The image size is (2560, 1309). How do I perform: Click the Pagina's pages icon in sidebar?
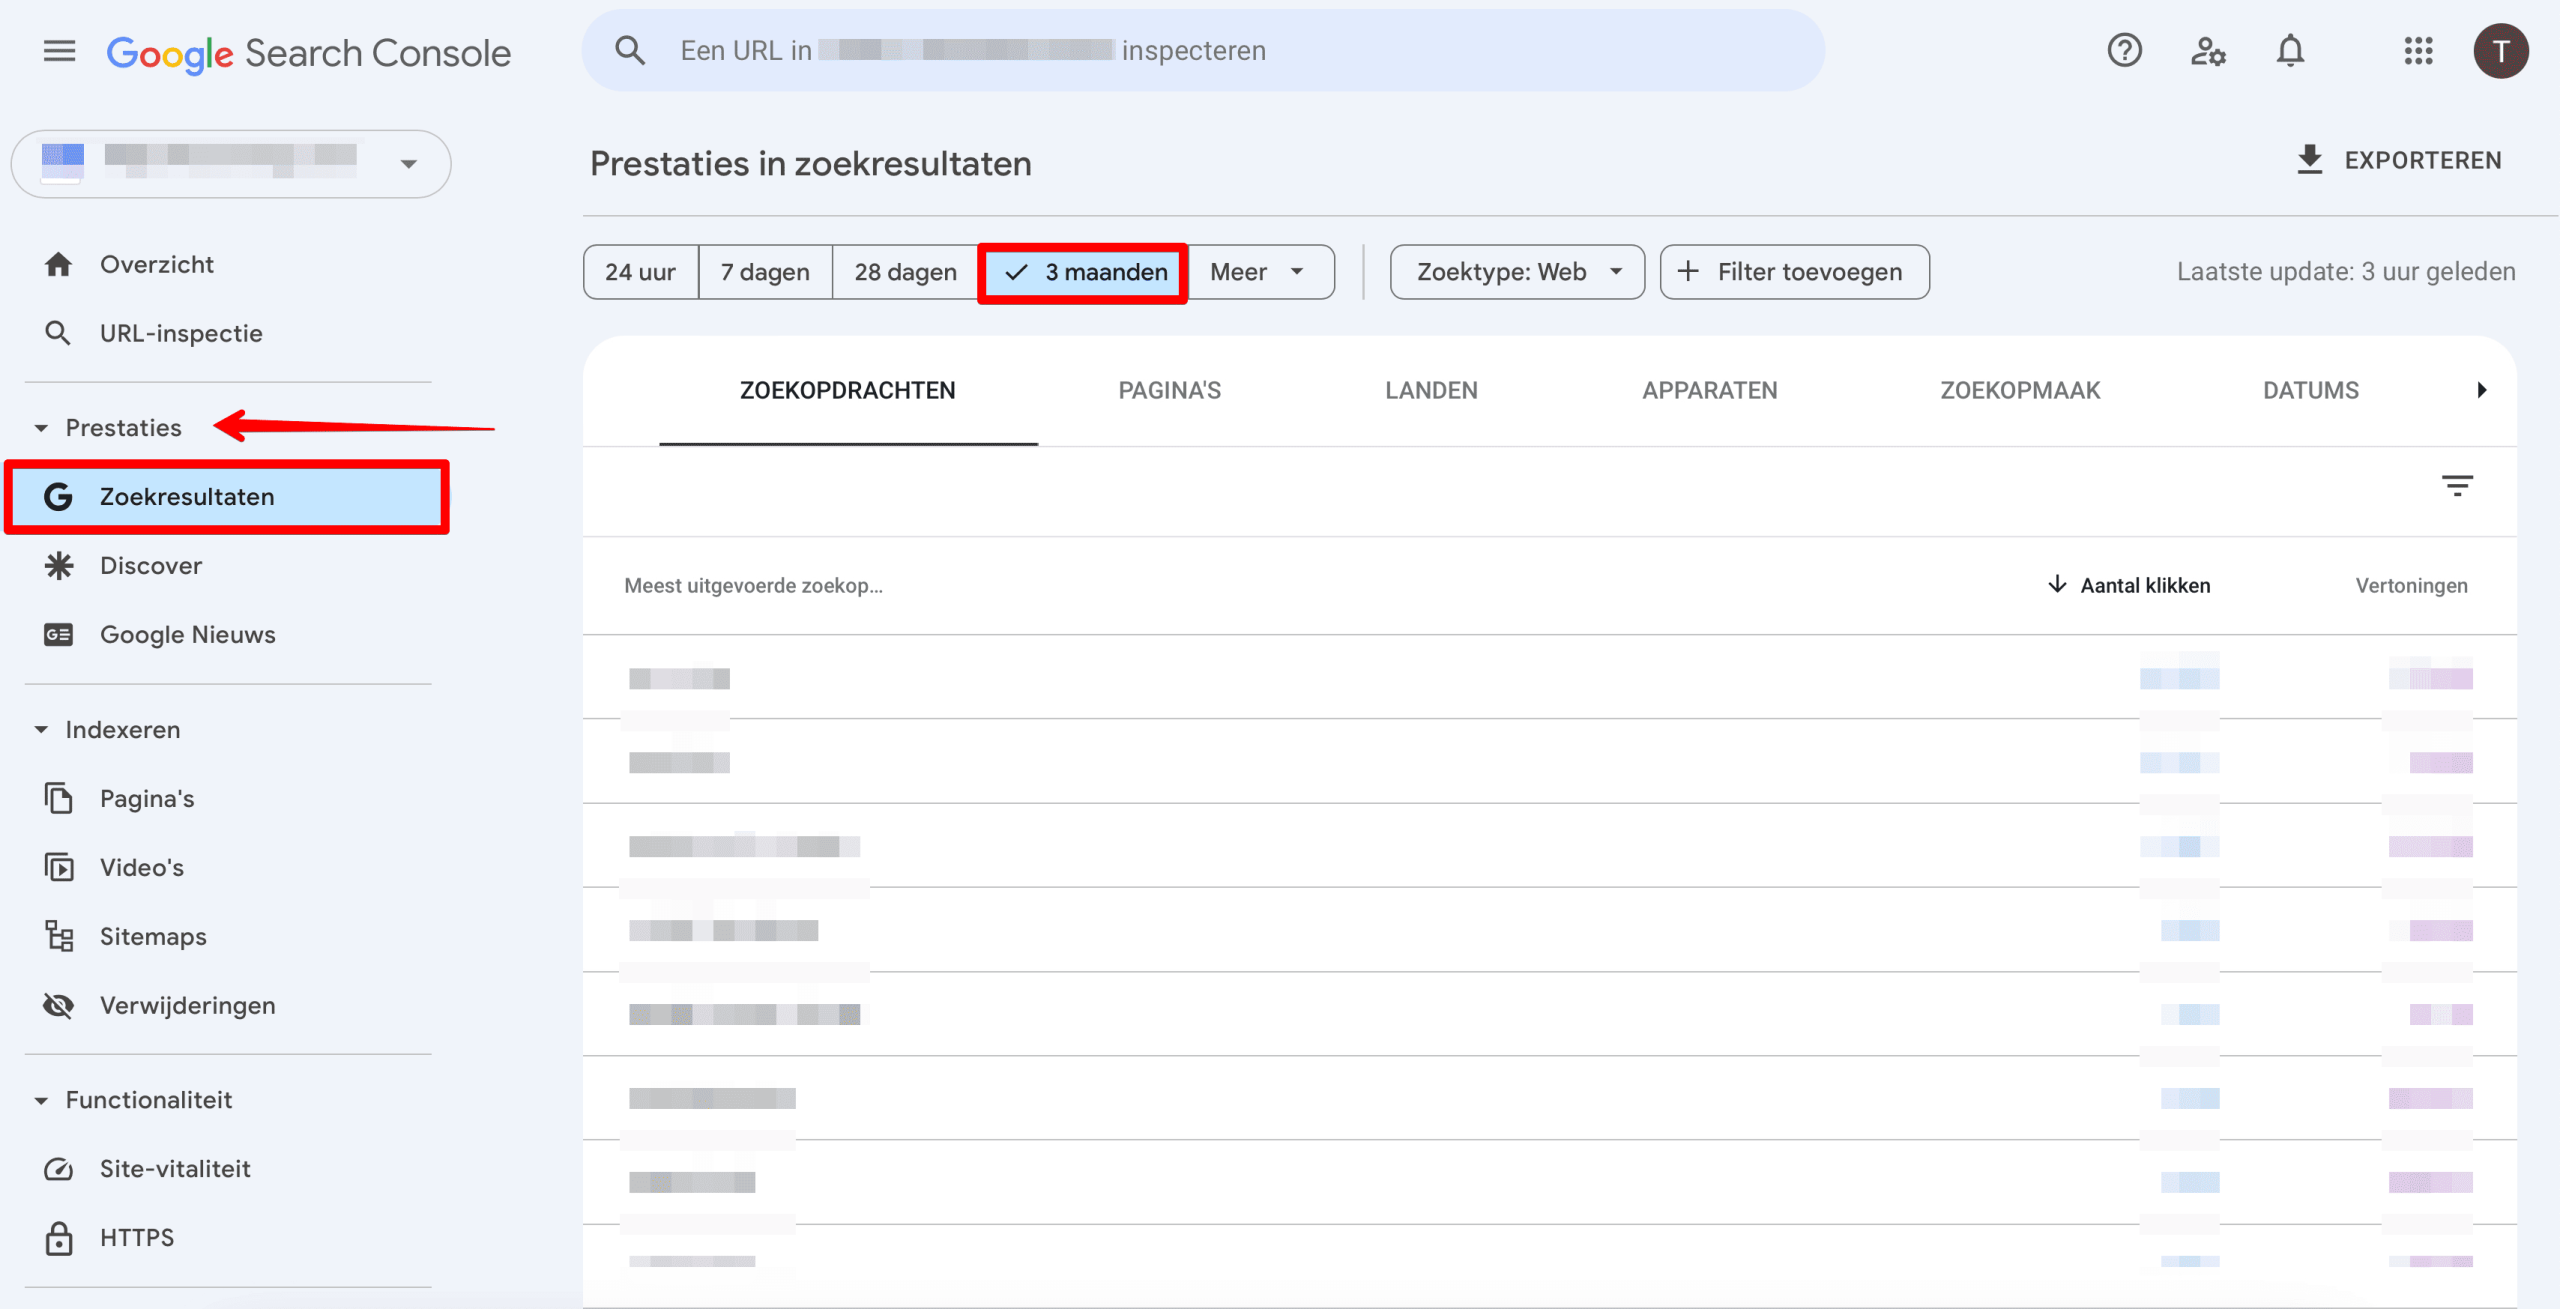pyautogui.click(x=58, y=798)
